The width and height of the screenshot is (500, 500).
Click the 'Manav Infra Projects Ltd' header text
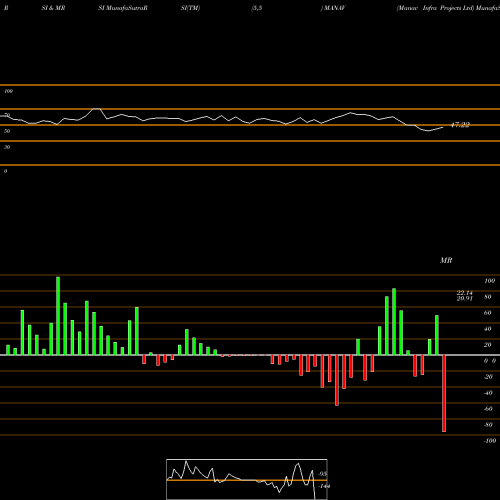pos(435,8)
